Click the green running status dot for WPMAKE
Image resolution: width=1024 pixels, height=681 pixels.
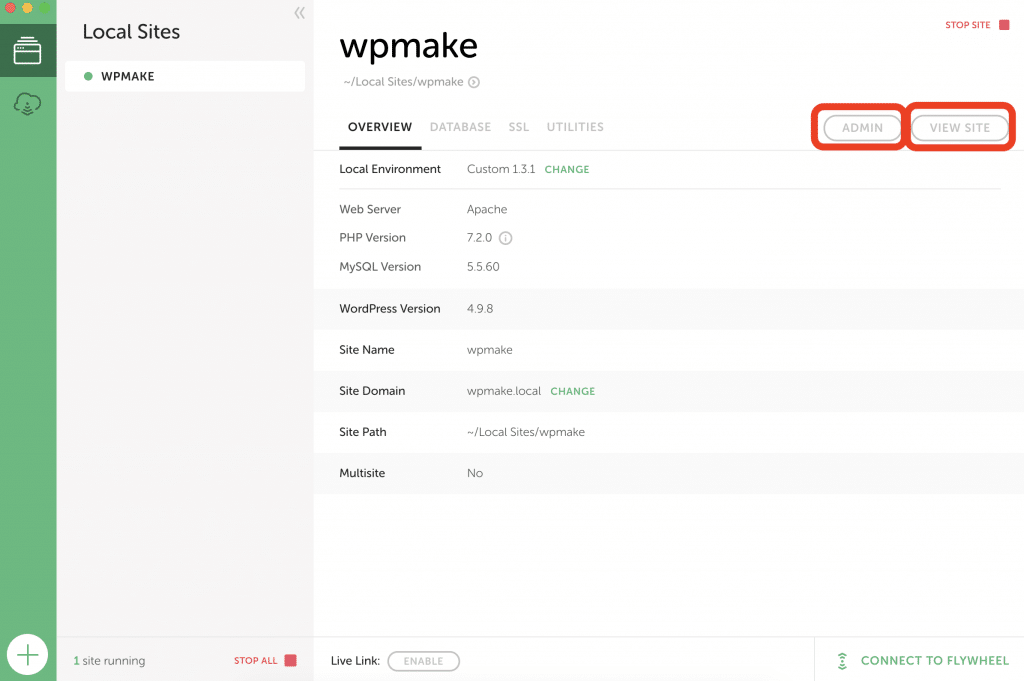88,76
